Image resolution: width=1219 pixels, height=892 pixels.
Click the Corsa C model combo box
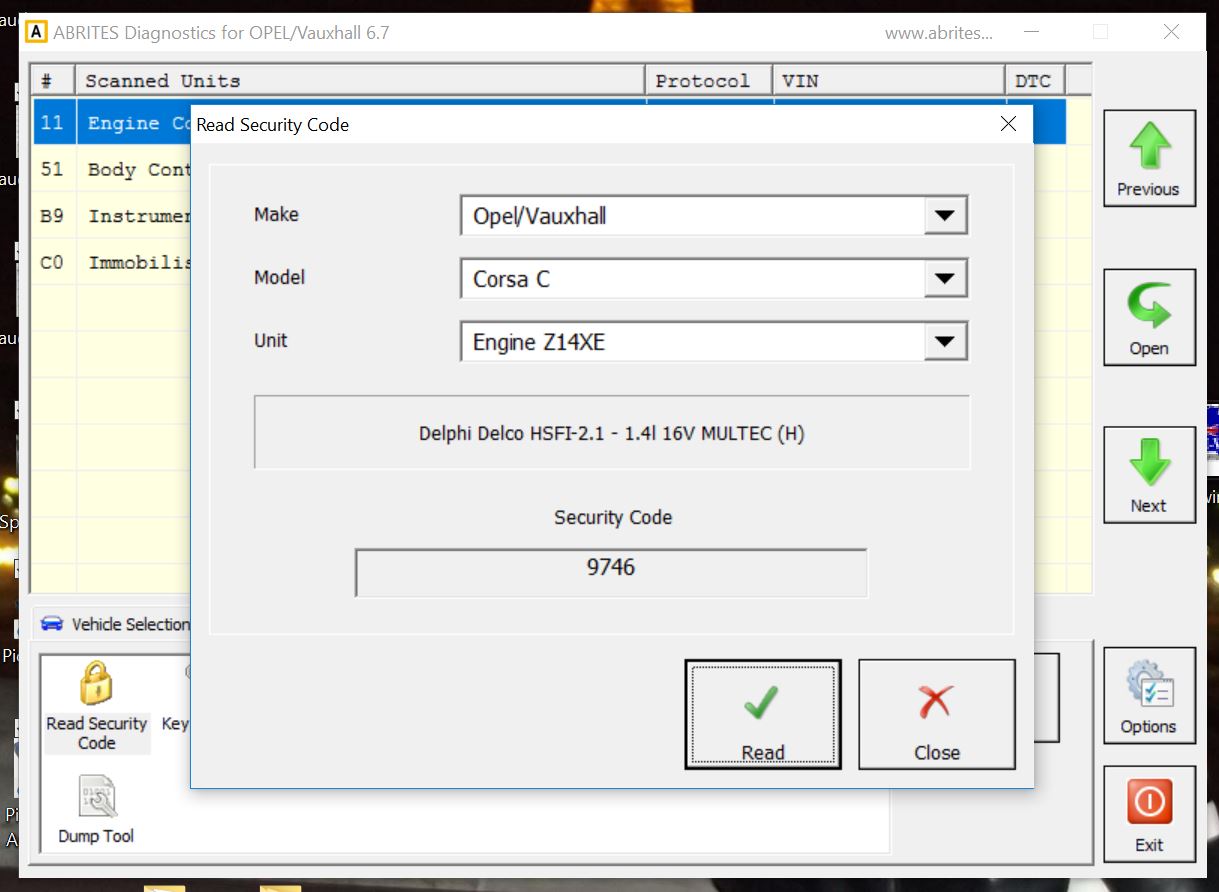point(714,278)
